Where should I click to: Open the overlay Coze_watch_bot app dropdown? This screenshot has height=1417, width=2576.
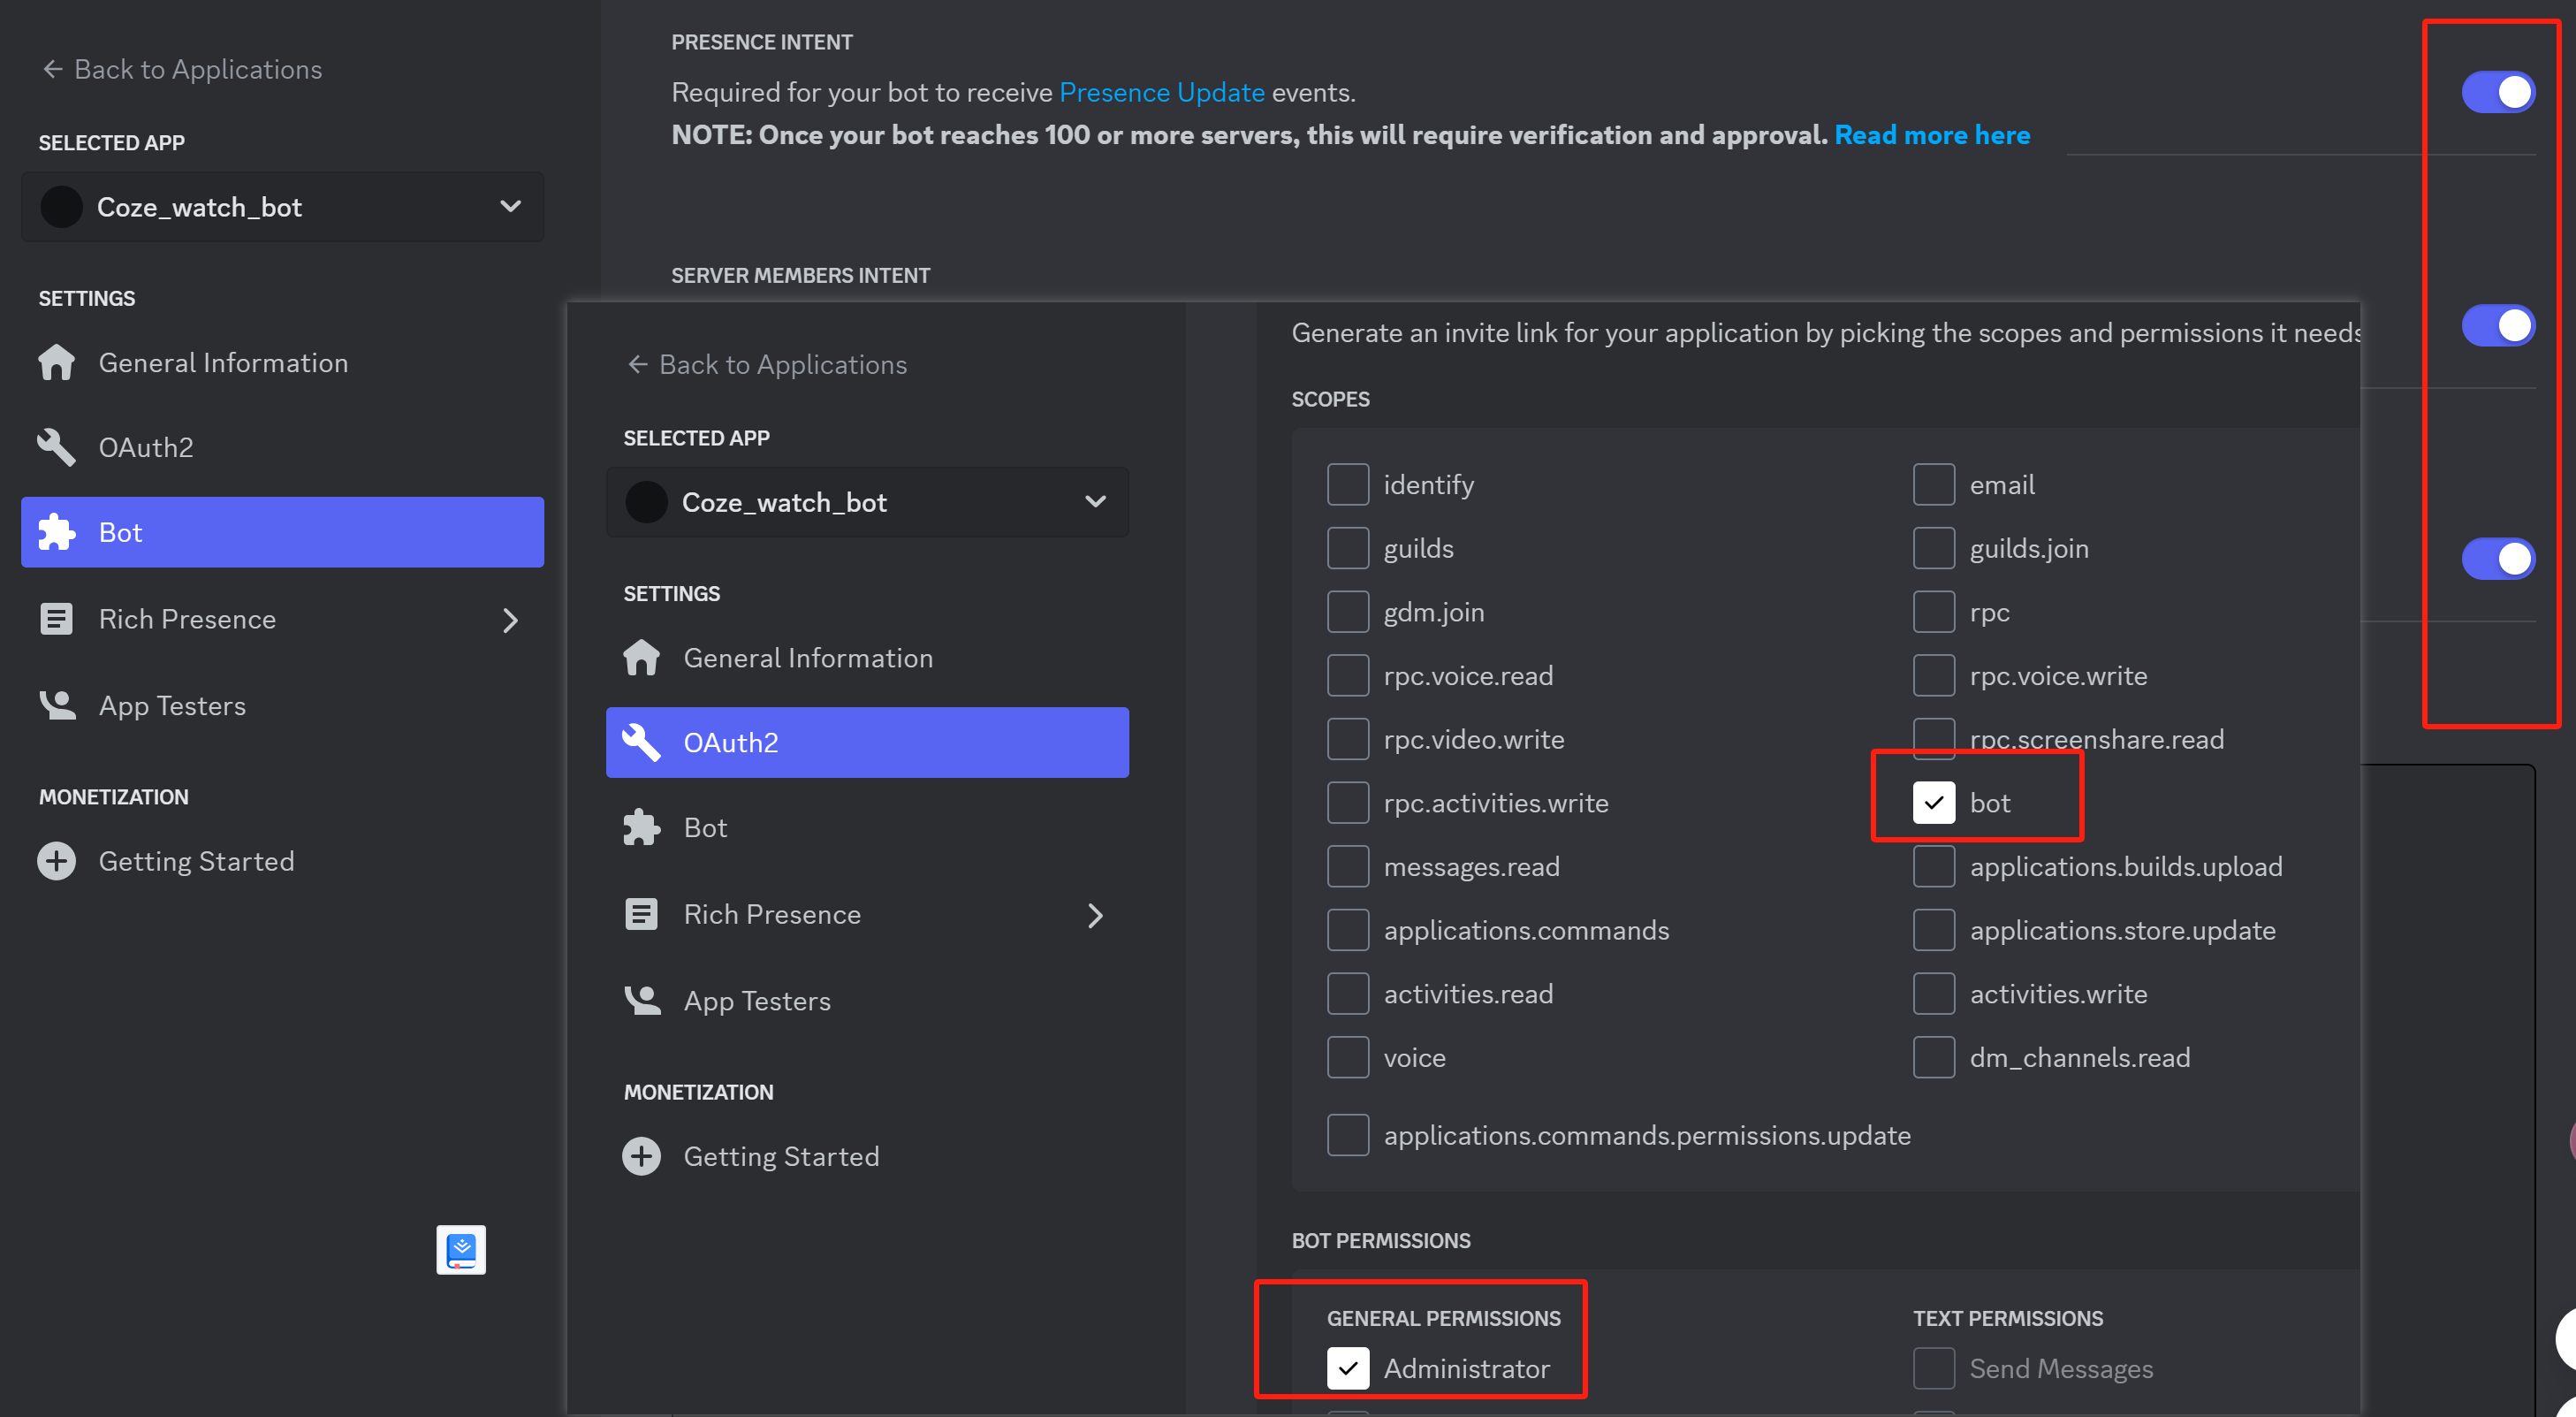[867, 502]
